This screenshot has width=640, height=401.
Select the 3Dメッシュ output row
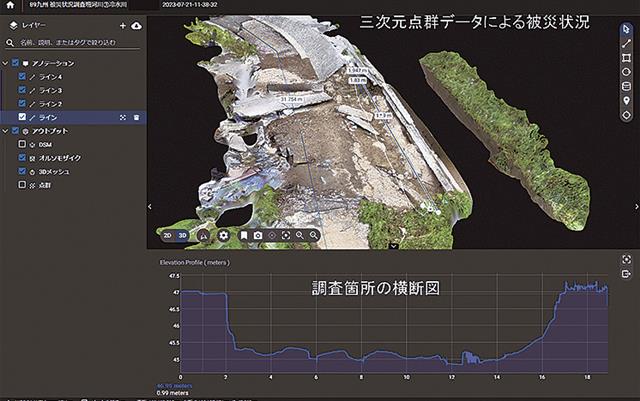(73, 172)
